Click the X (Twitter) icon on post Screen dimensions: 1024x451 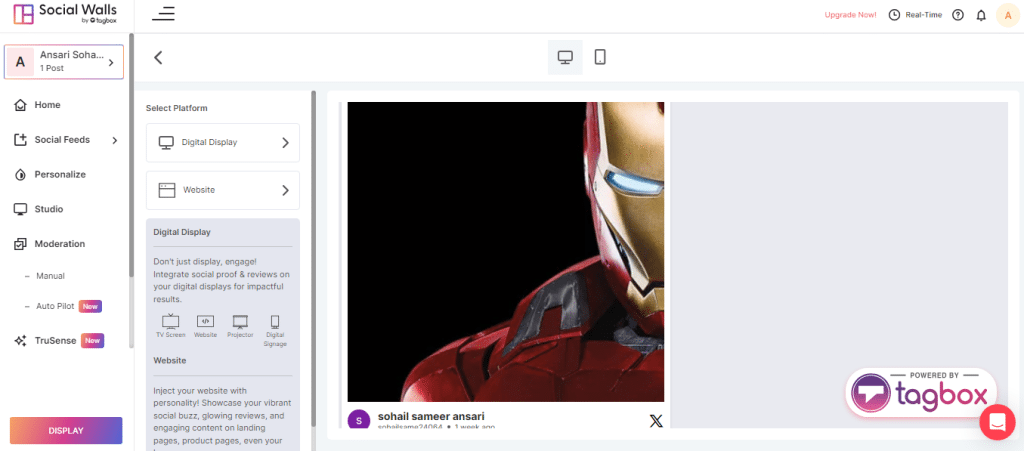656,421
